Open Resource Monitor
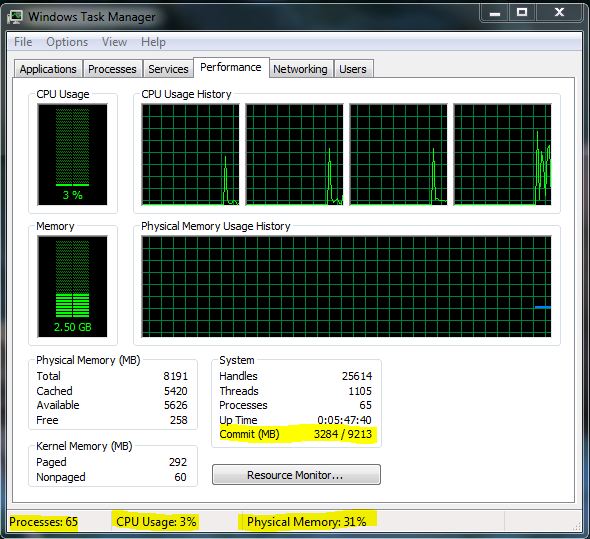This screenshot has height=539, width=590. (296, 475)
